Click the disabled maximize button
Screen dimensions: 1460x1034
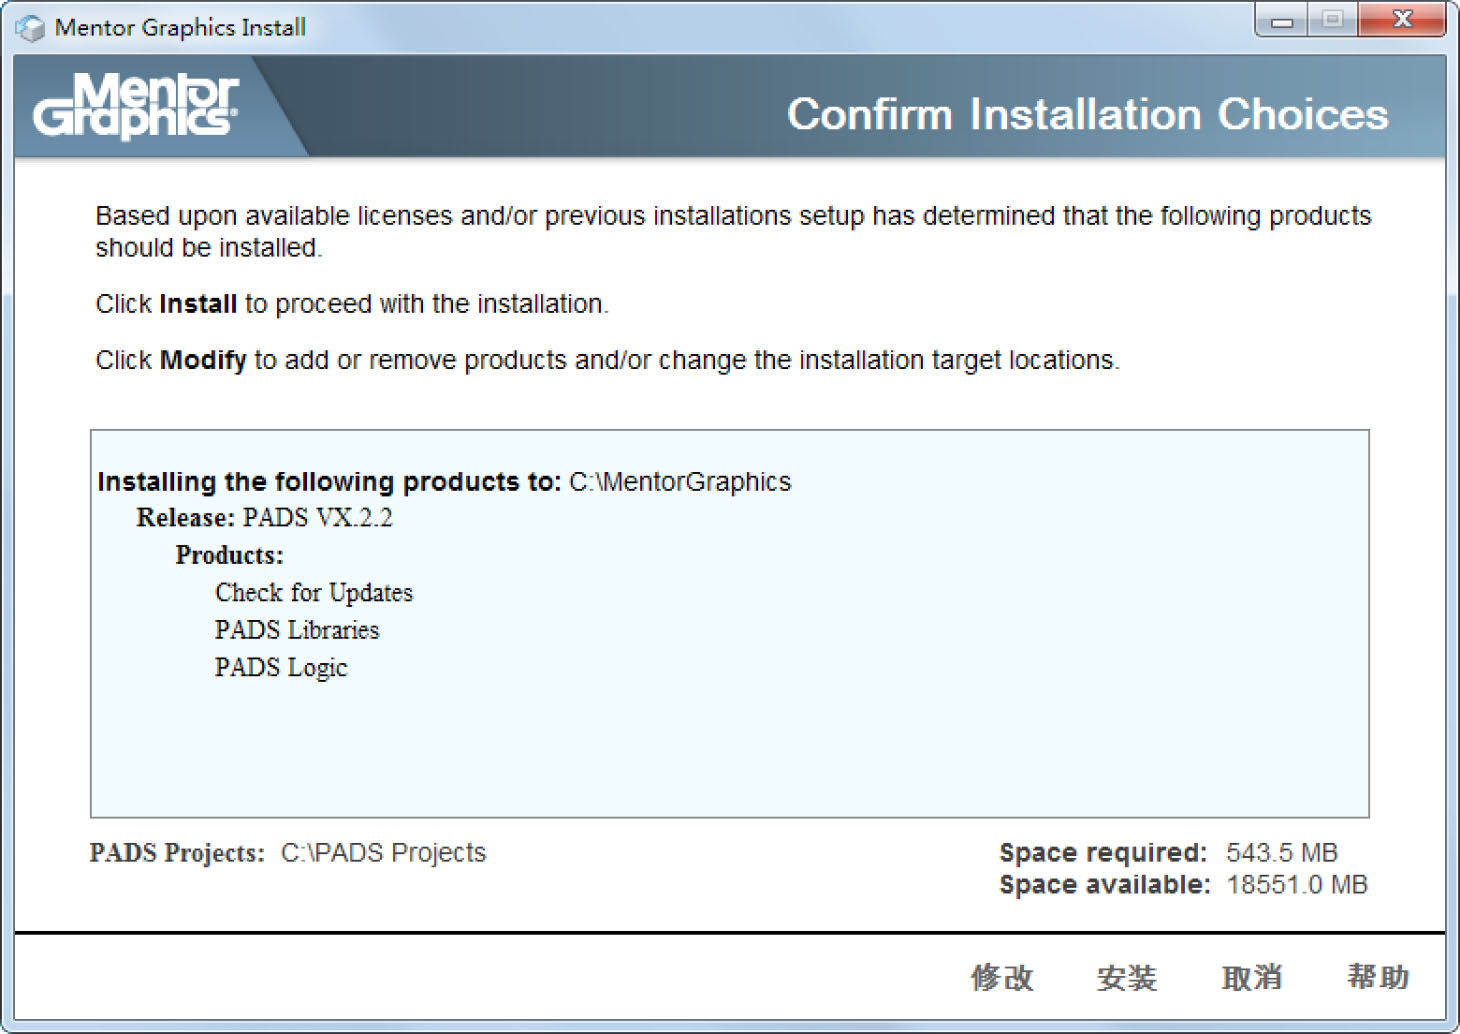(1333, 20)
